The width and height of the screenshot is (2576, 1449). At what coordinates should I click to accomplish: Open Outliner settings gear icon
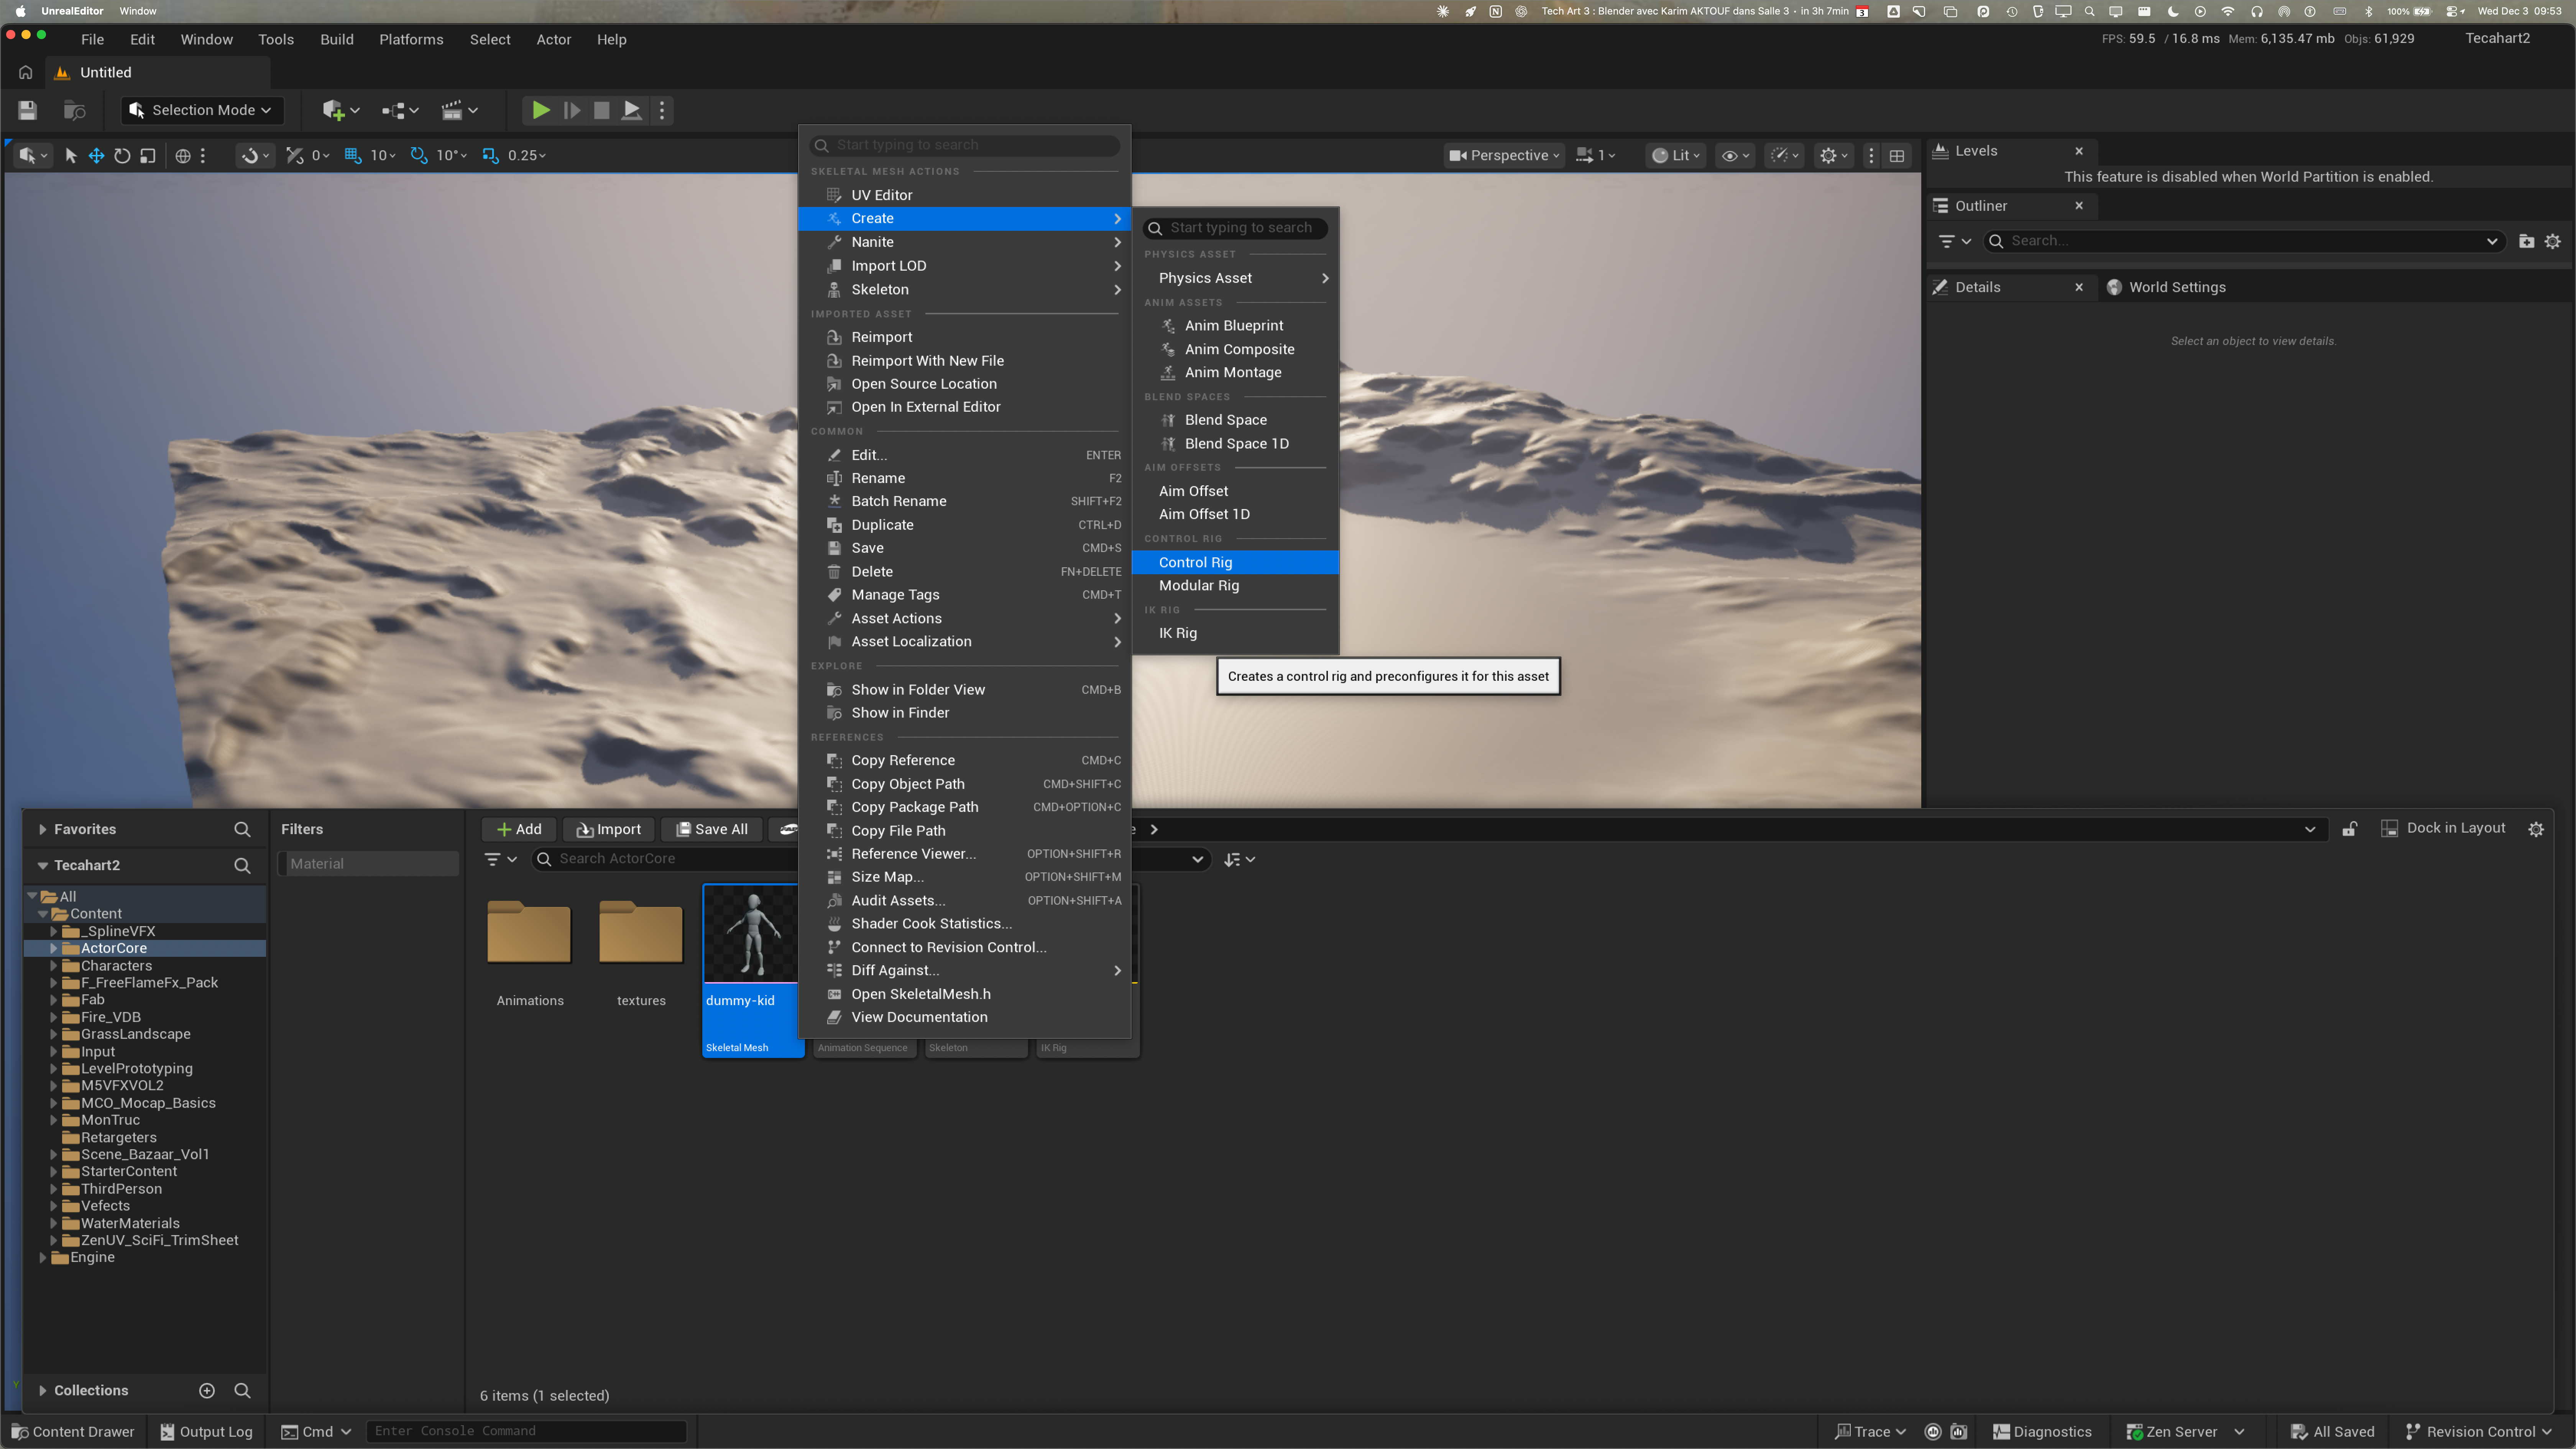tap(2553, 241)
